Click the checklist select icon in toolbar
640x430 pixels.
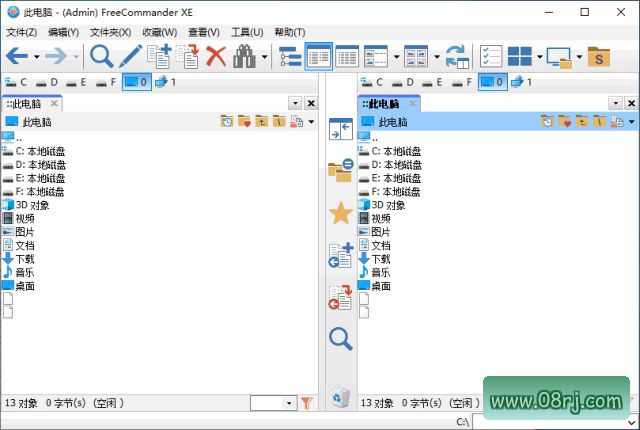click(491, 56)
